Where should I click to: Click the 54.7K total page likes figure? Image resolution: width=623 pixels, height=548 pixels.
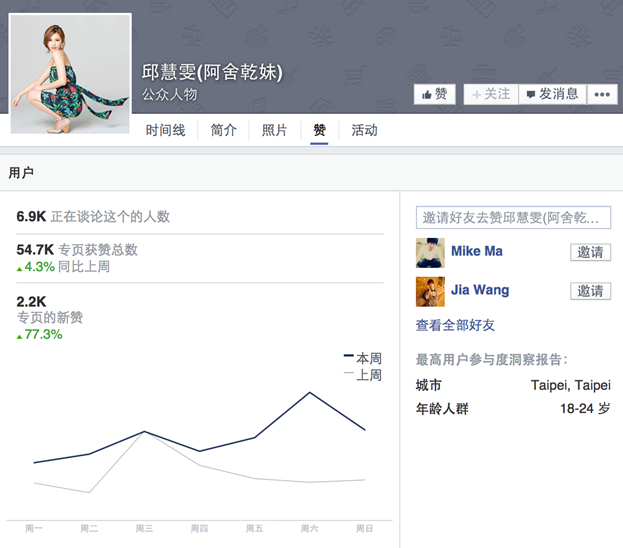pos(35,250)
